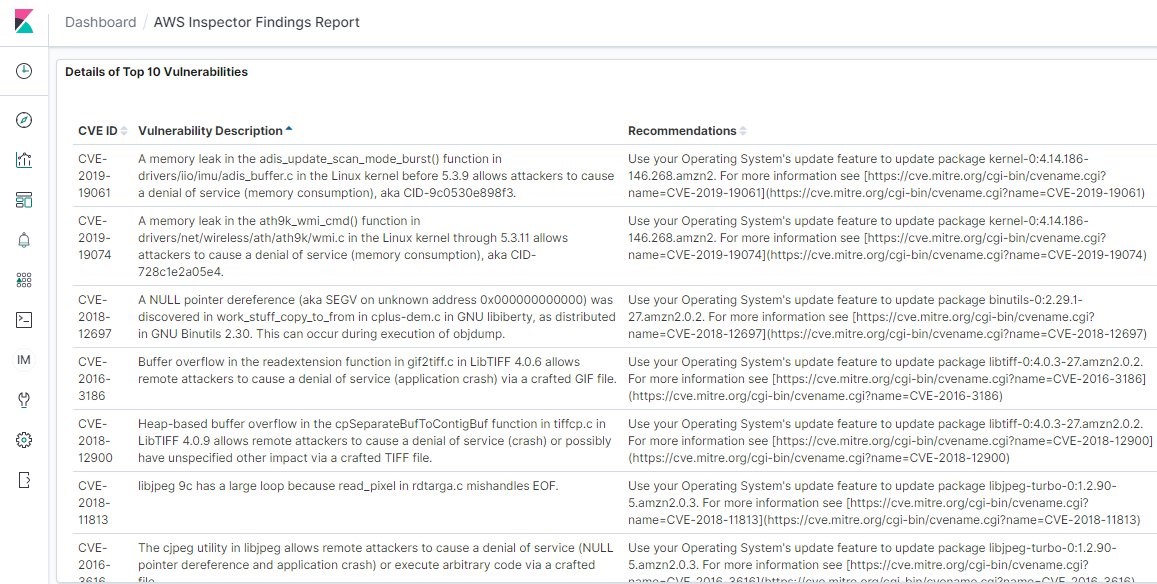
Task: Select CVE-2016-3186 cell
Action: (x=94, y=379)
